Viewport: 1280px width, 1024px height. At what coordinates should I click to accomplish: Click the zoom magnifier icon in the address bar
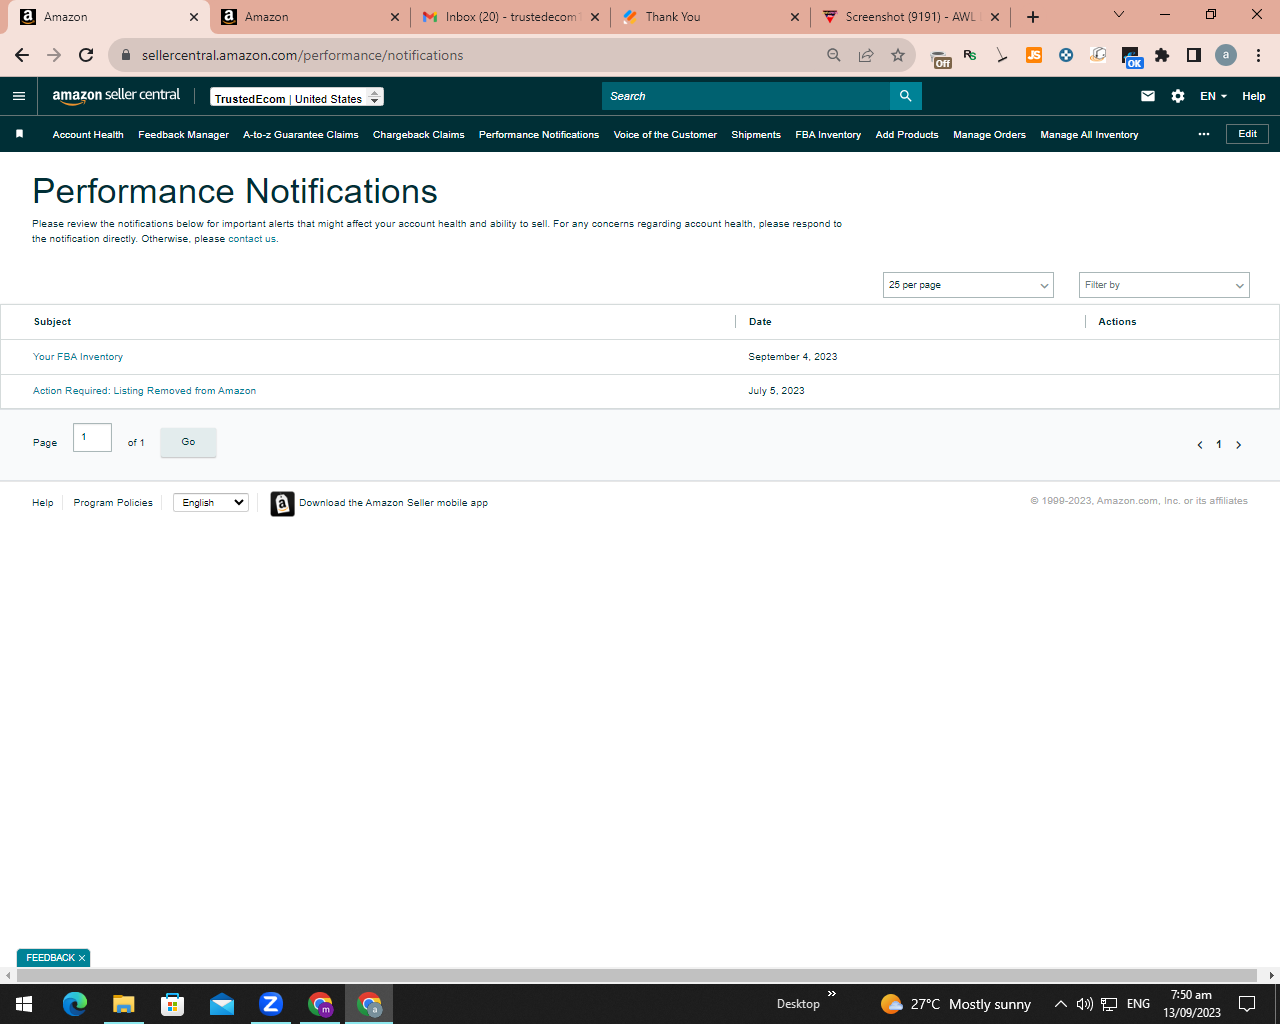[x=834, y=55]
